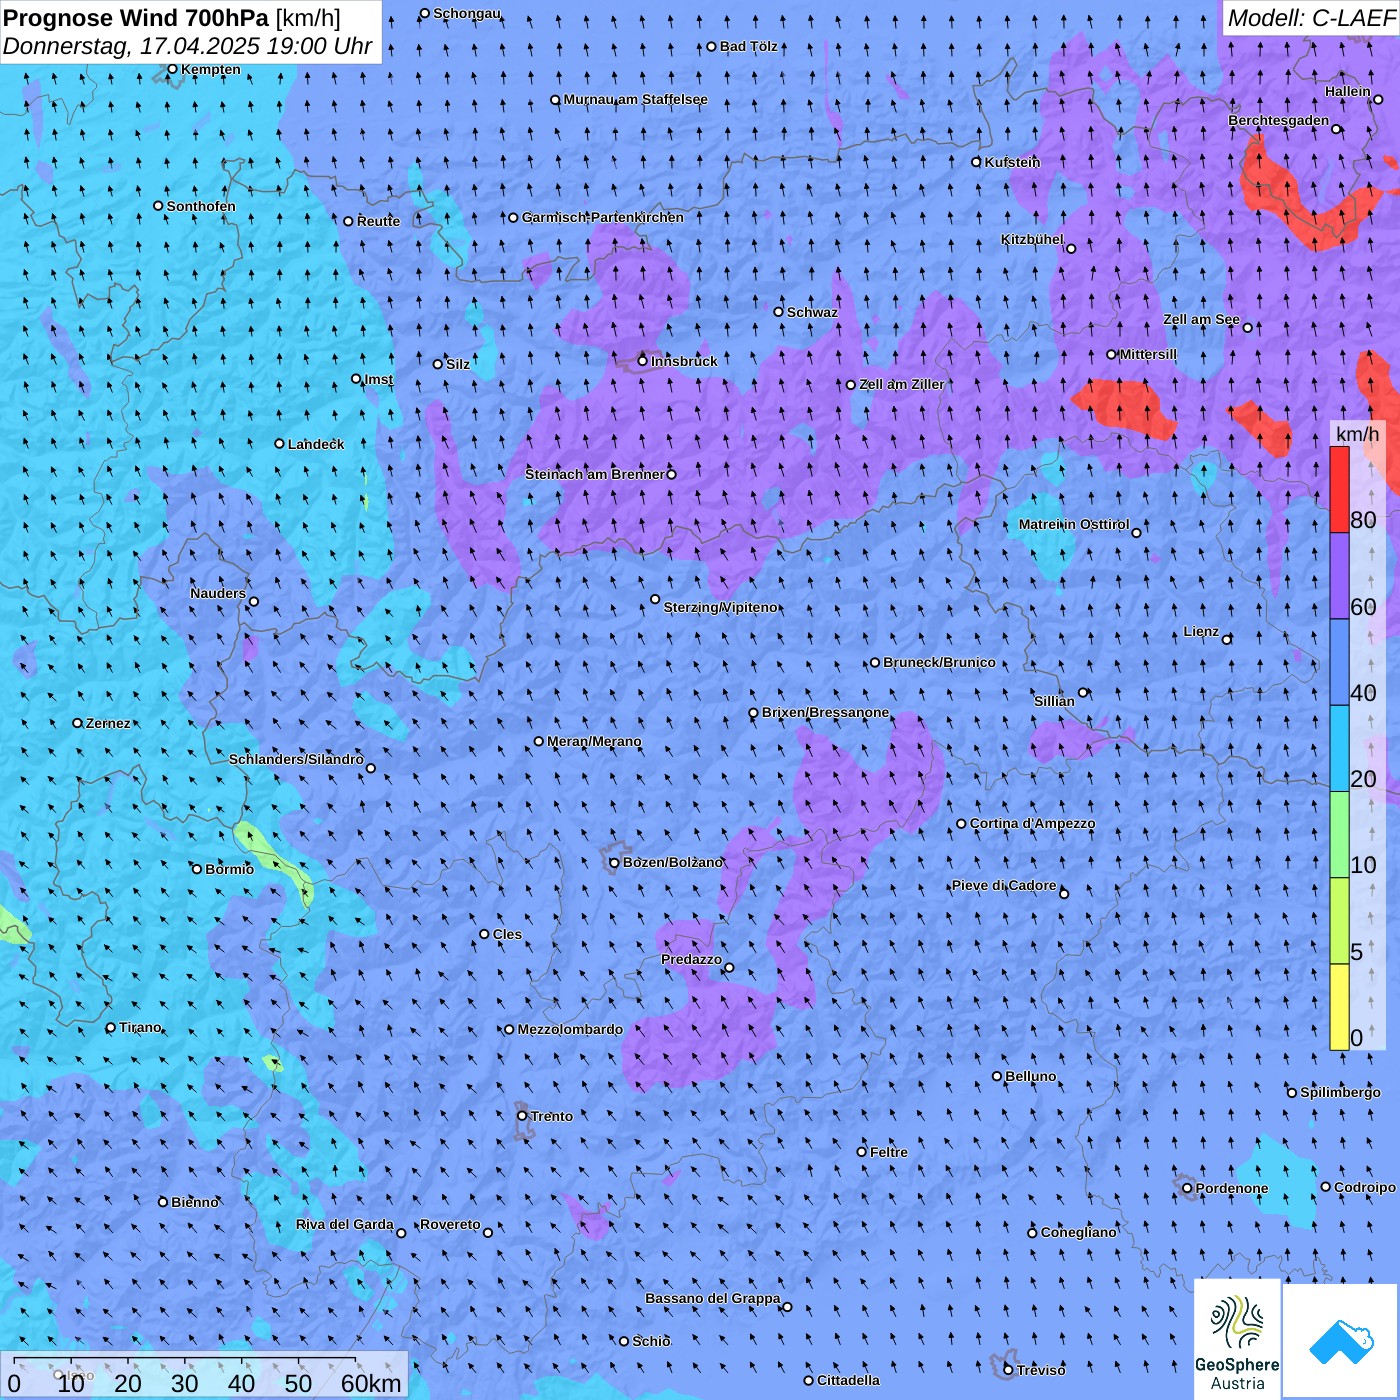Click the Nauders town label
The image size is (1400, 1400).
218,594
